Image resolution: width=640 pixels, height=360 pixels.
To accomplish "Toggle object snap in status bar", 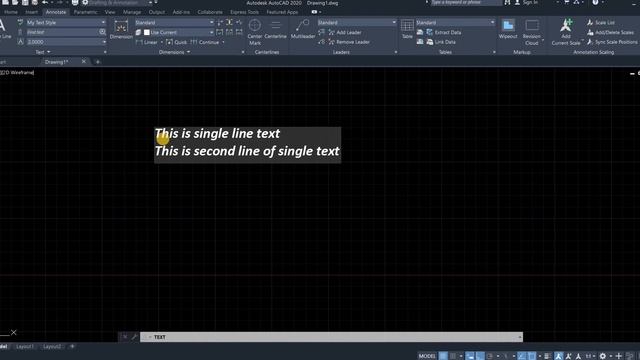I will [532, 356].
